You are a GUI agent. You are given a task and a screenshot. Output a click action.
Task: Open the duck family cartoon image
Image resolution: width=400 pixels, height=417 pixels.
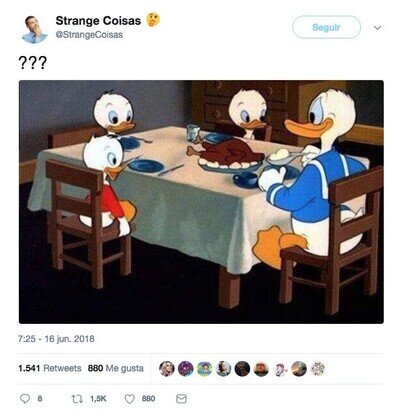click(x=201, y=202)
